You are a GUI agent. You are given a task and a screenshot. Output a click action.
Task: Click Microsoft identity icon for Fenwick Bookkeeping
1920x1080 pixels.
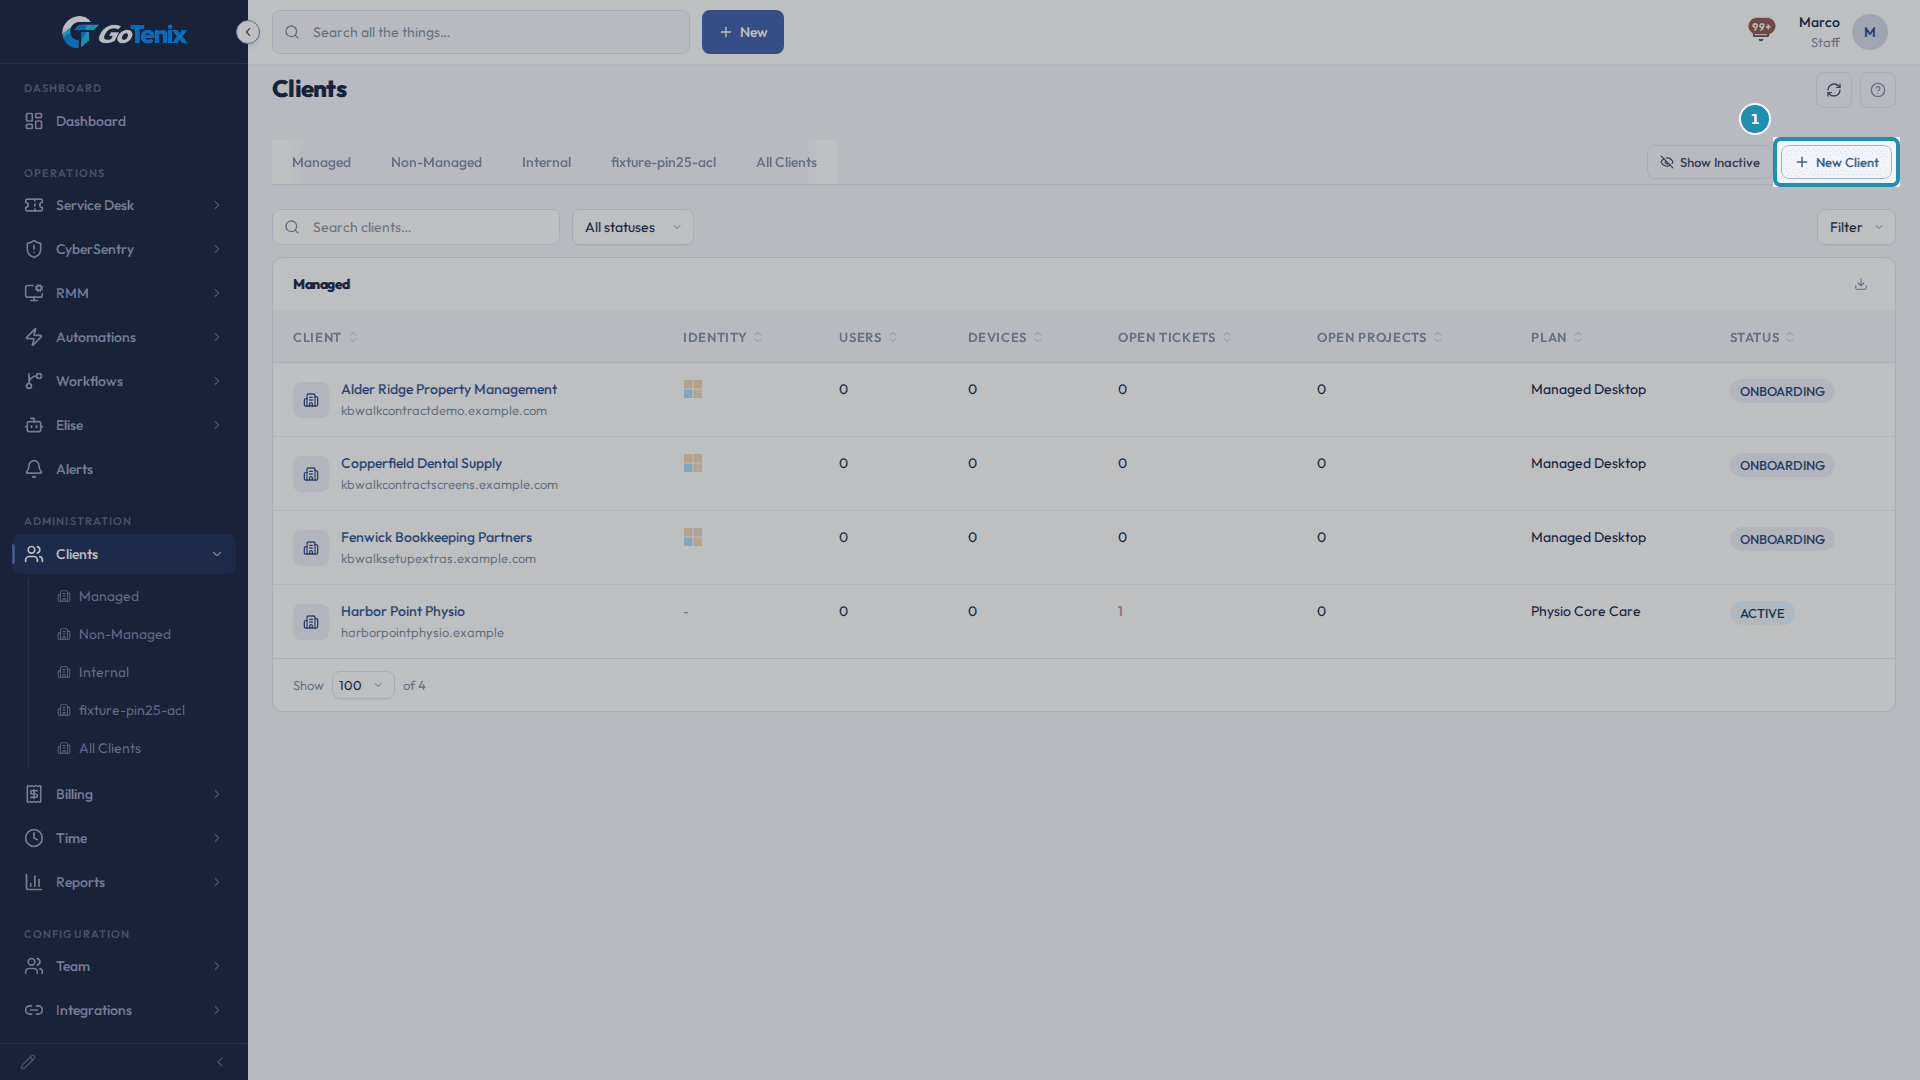pos(693,537)
